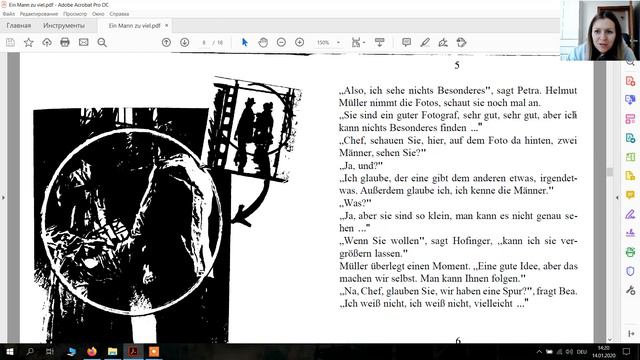Open the sign document tool
The width and height of the screenshot is (640, 360).
click(443, 42)
